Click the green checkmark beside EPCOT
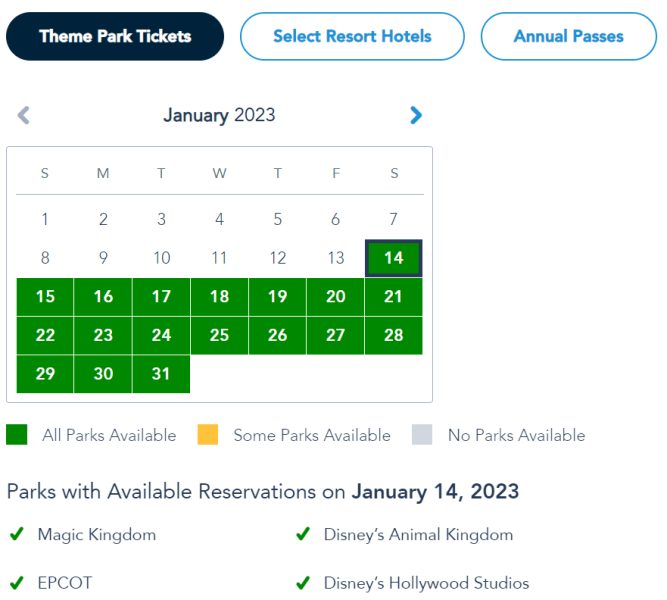 [17, 583]
